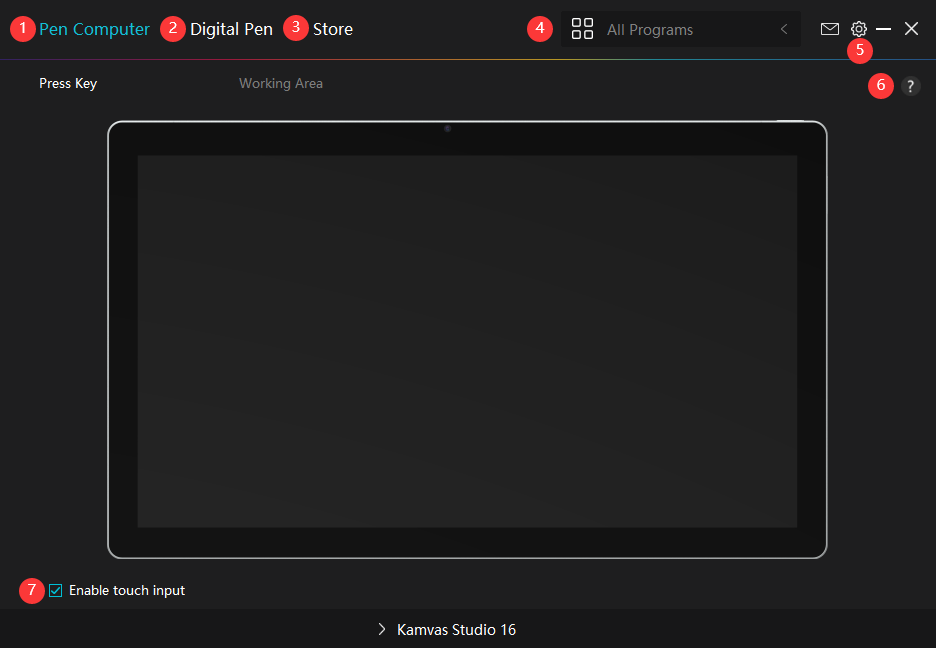
Task: Click the Enable touch input label
Action: (x=127, y=590)
